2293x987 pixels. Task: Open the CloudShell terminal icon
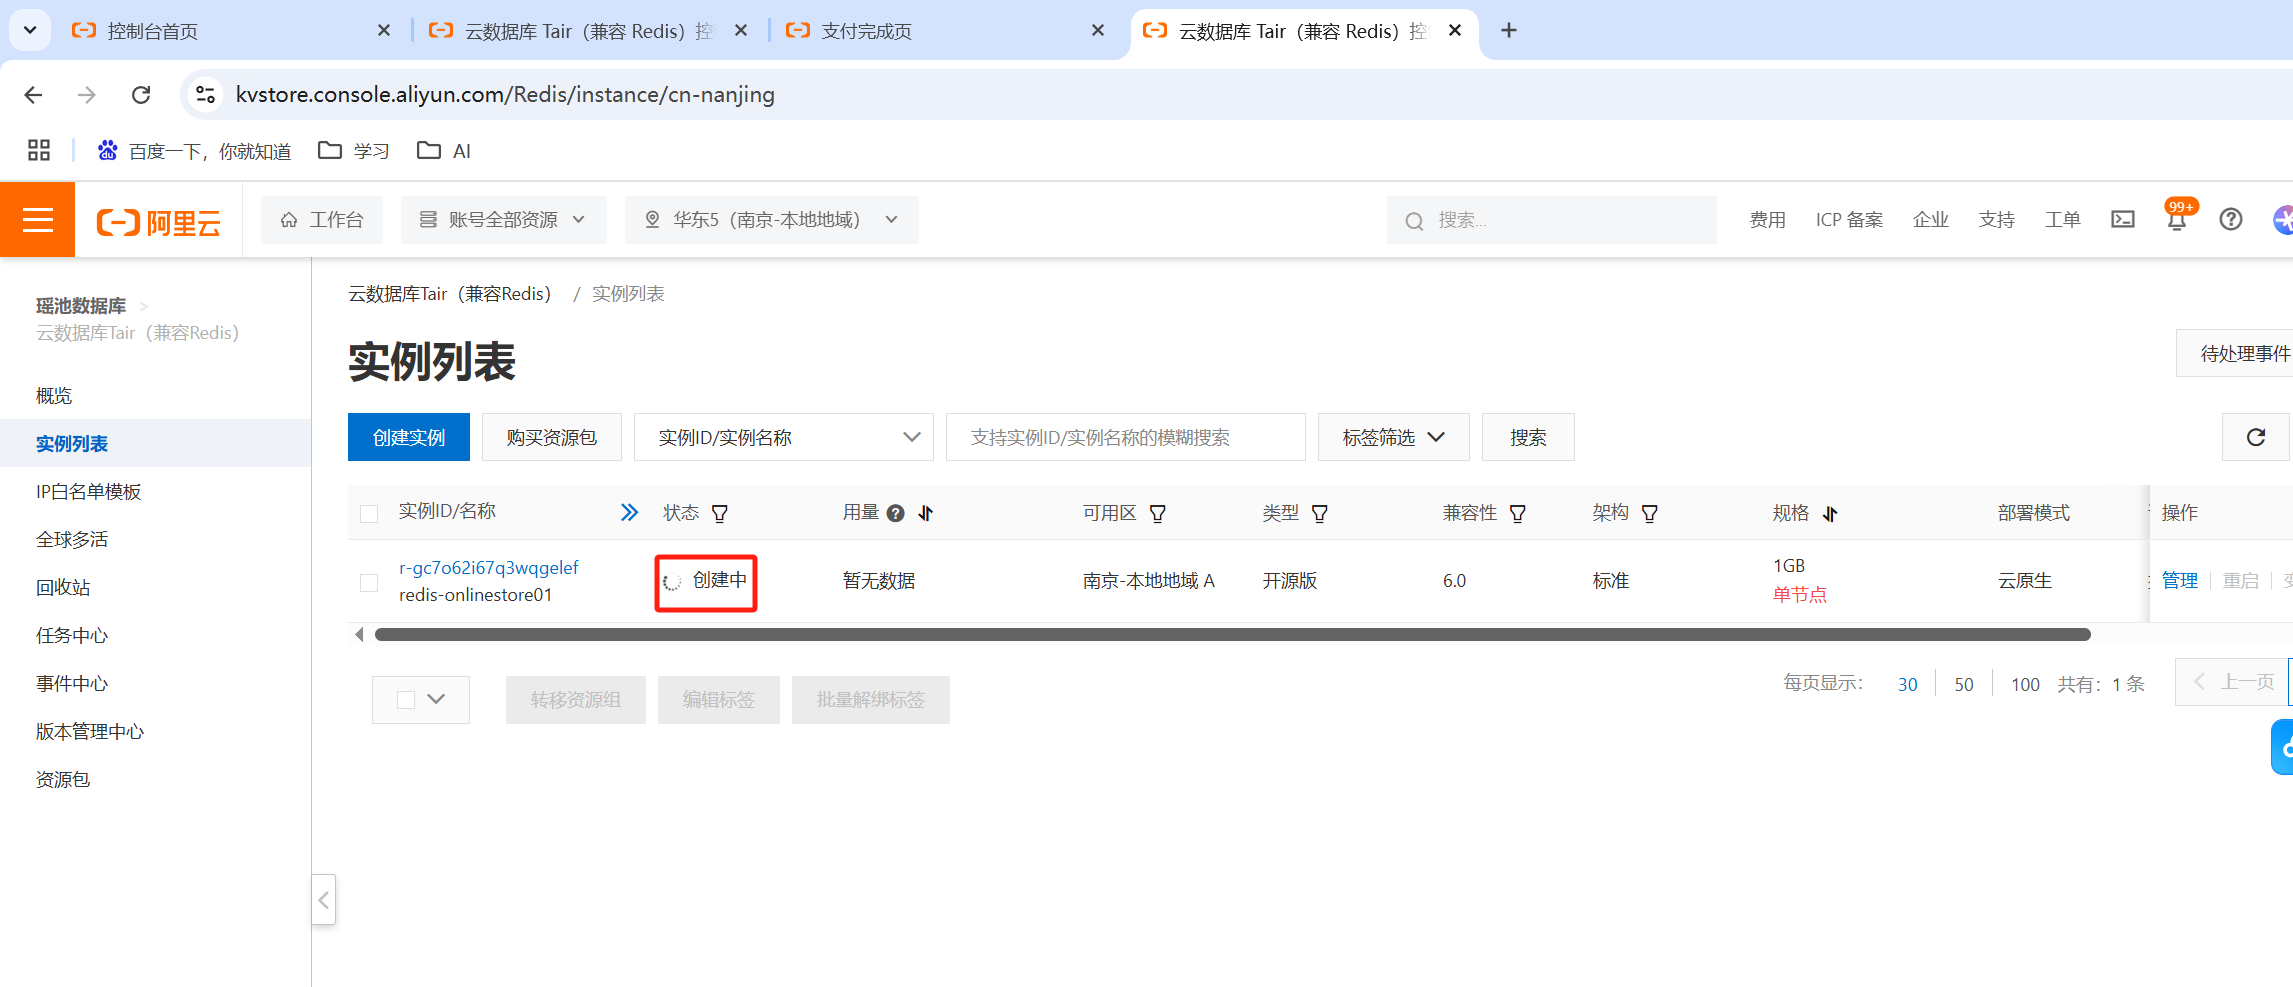(x=2122, y=219)
